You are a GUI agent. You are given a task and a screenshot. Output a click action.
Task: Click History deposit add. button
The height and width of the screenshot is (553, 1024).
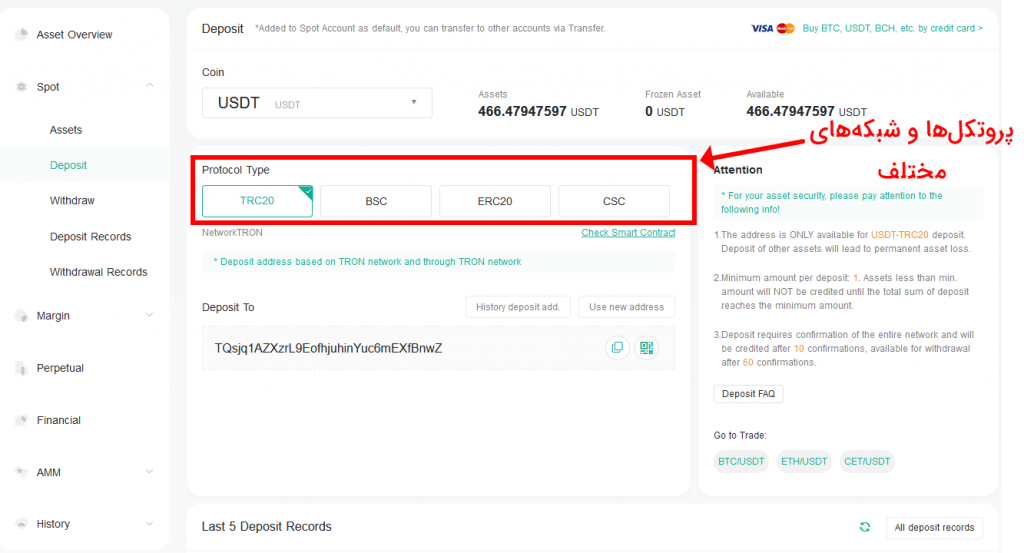point(518,307)
